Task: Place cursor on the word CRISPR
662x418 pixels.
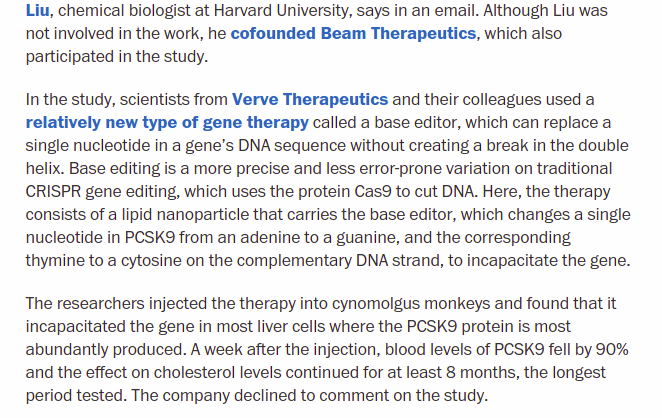Action: (x=53, y=192)
